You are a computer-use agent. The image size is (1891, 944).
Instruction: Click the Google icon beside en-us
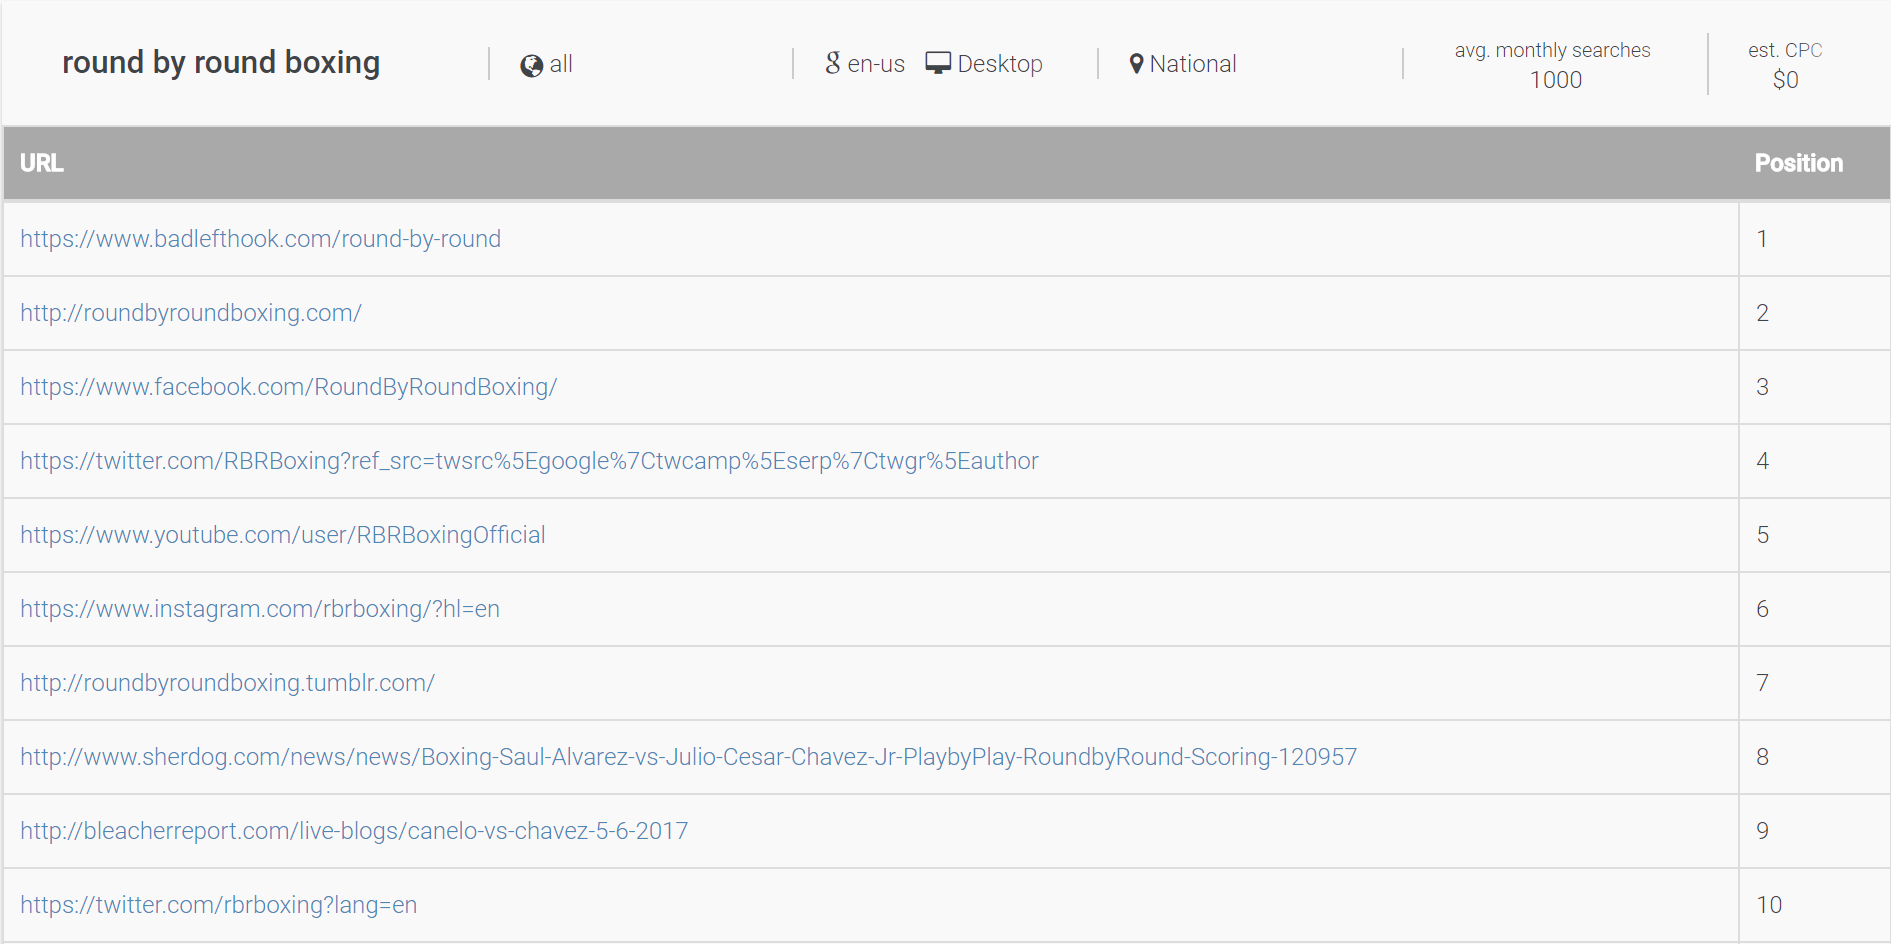pyautogui.click(x=833, y=63)
